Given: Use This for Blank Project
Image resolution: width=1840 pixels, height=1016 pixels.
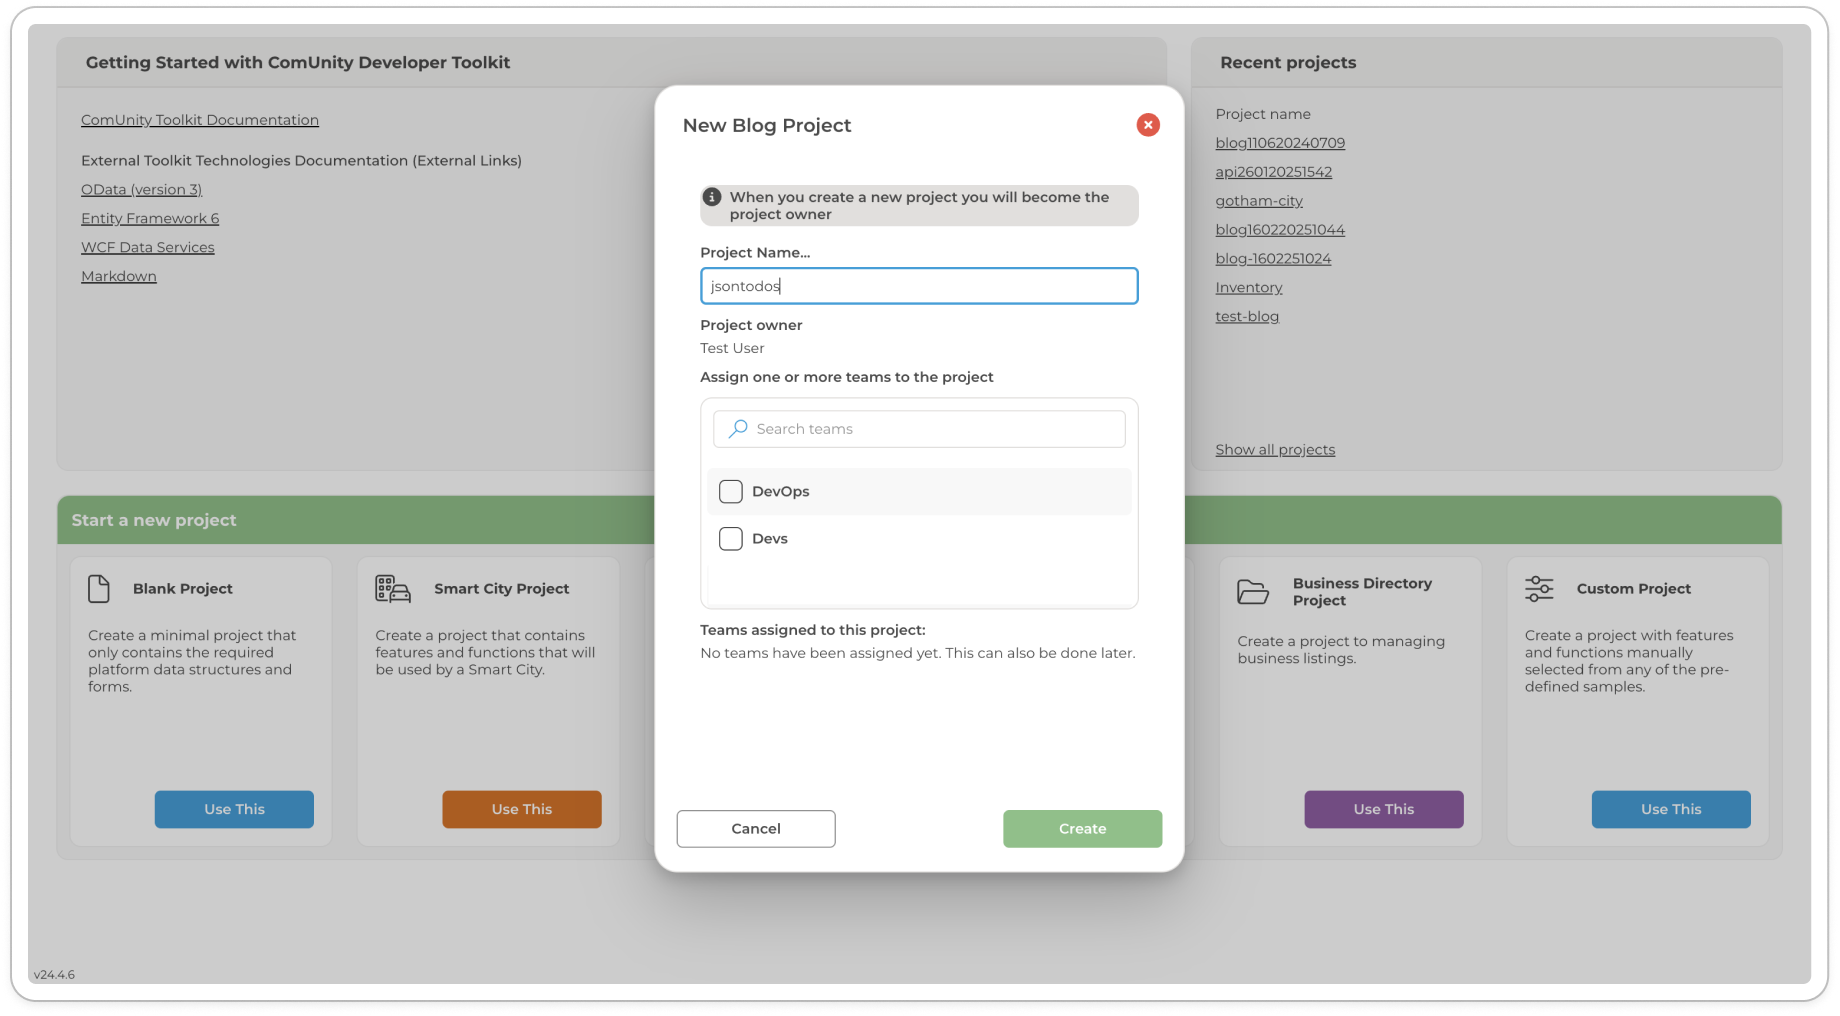Looking at the screenshot, I should (234, 809).
